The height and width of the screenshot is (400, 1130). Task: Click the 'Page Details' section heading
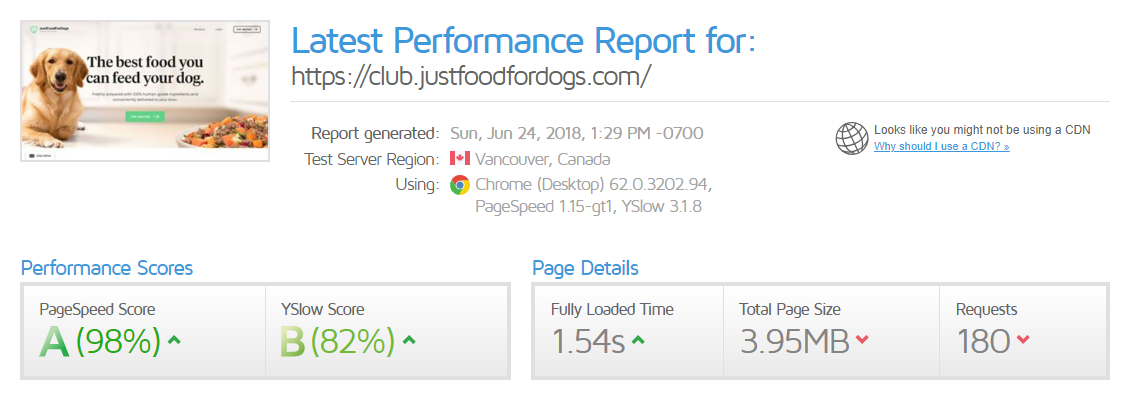[x=585, y=269]
